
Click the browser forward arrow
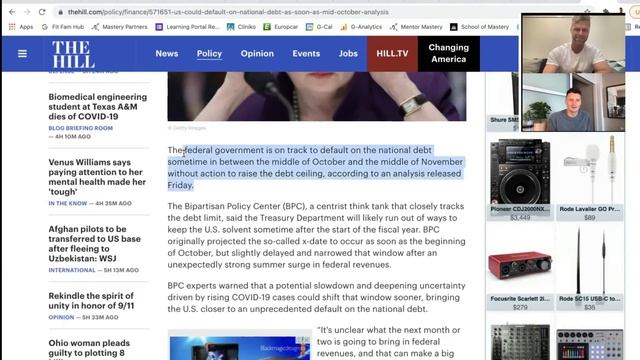pyautogui.click(x=27, y=12)
